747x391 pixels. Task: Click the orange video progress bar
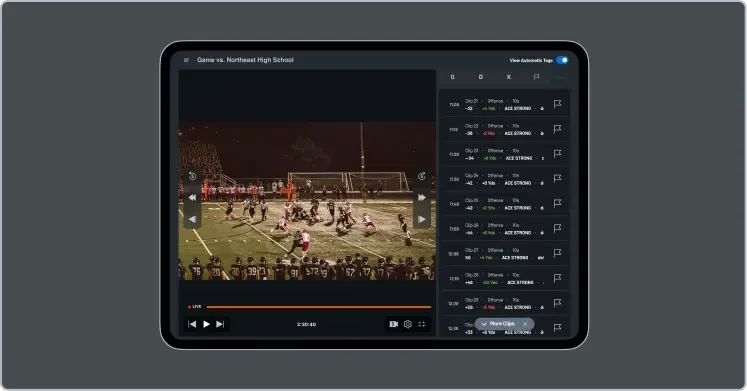tap(319, 307)
